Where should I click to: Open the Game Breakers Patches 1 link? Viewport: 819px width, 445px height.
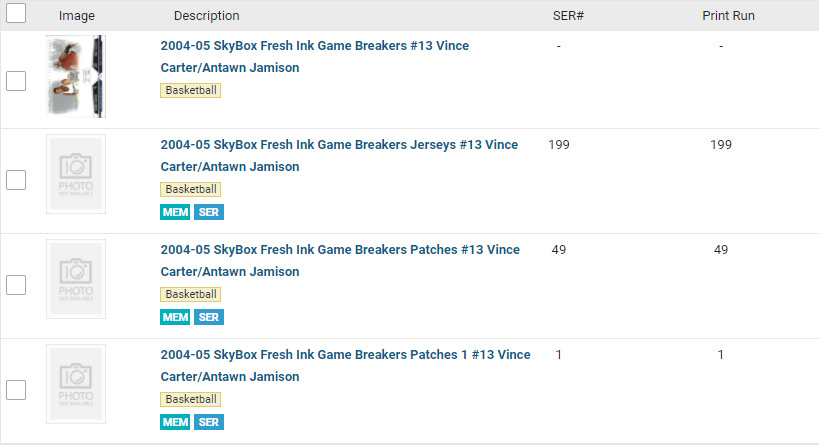click(x=345, y=355)
